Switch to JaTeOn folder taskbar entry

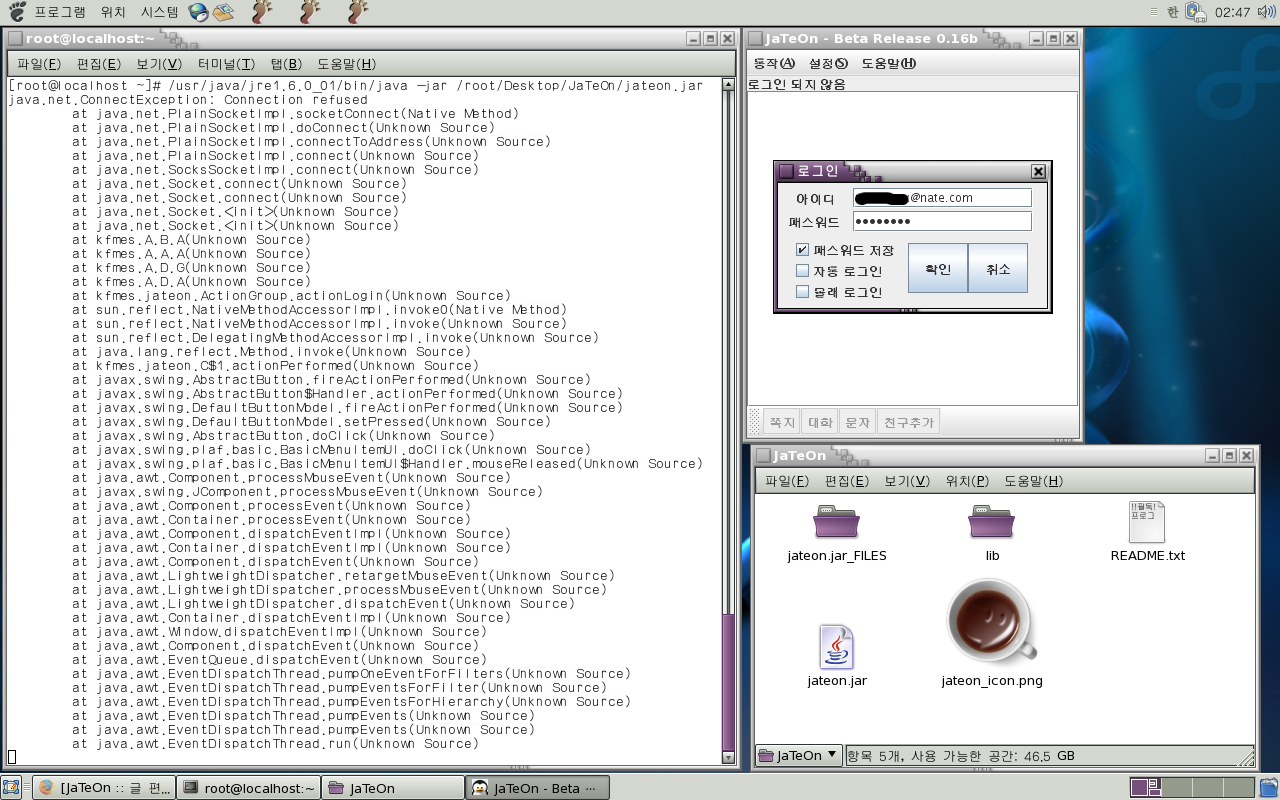tap(393, 788)
